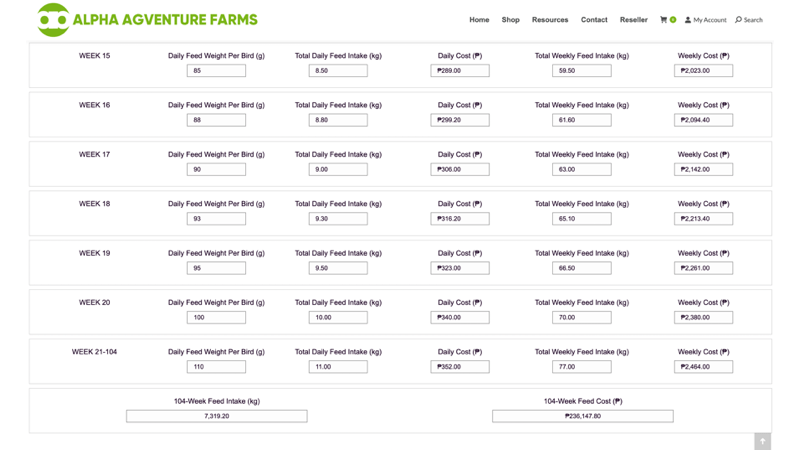The image size is (800, 450).
Task: Open the Contact page link
Action: [594, 20]
